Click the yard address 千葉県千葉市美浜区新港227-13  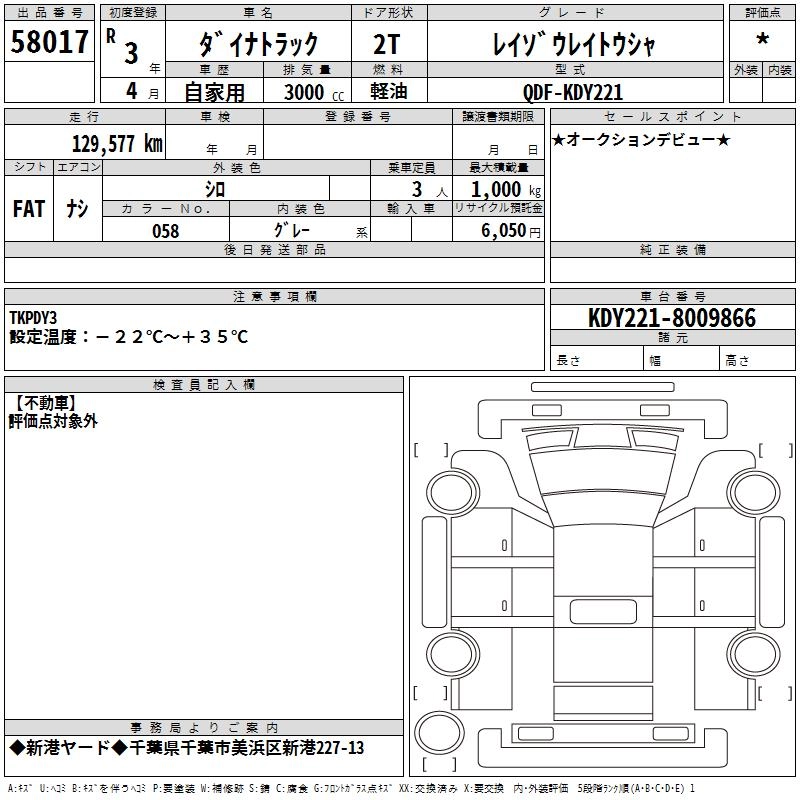click(246, 748)
